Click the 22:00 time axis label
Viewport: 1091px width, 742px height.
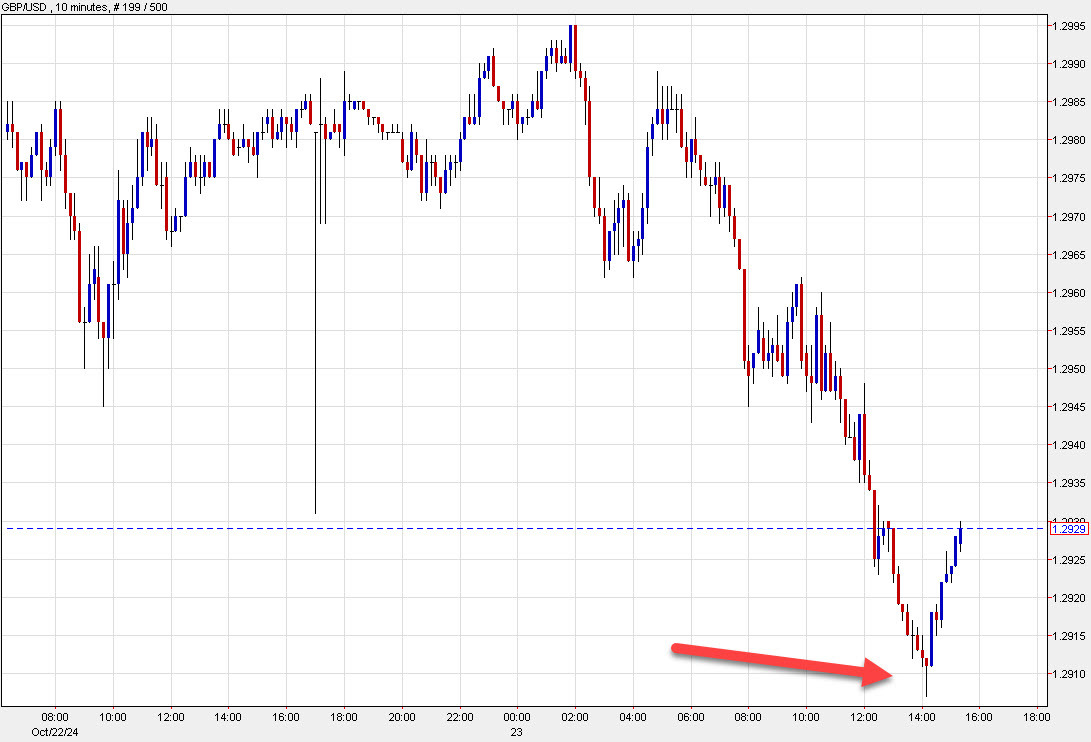459,718
